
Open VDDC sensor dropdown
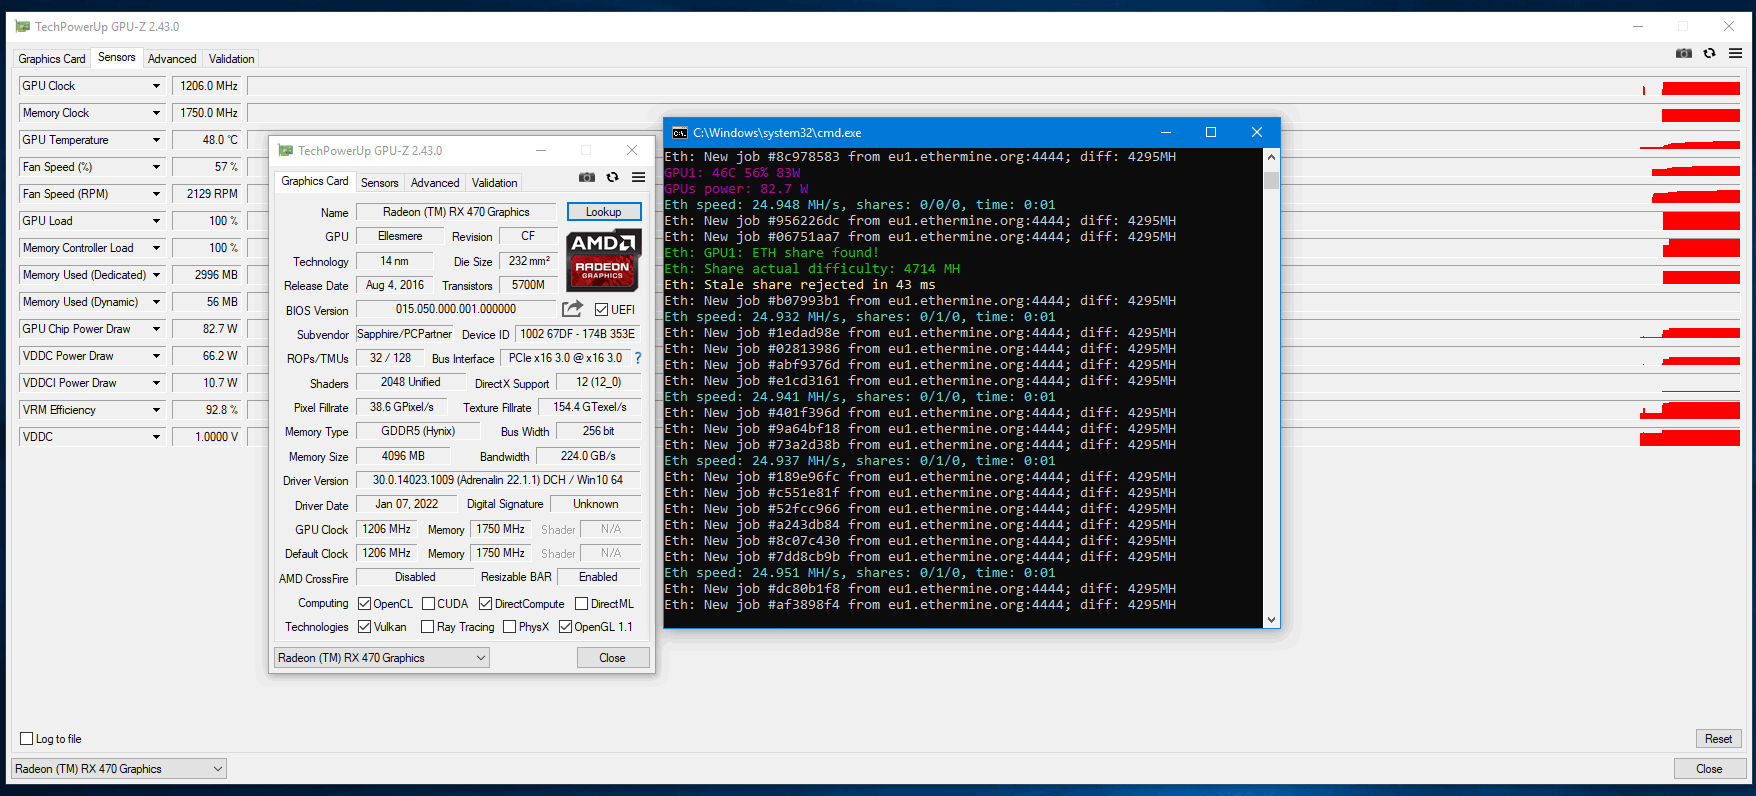[156, 437]
